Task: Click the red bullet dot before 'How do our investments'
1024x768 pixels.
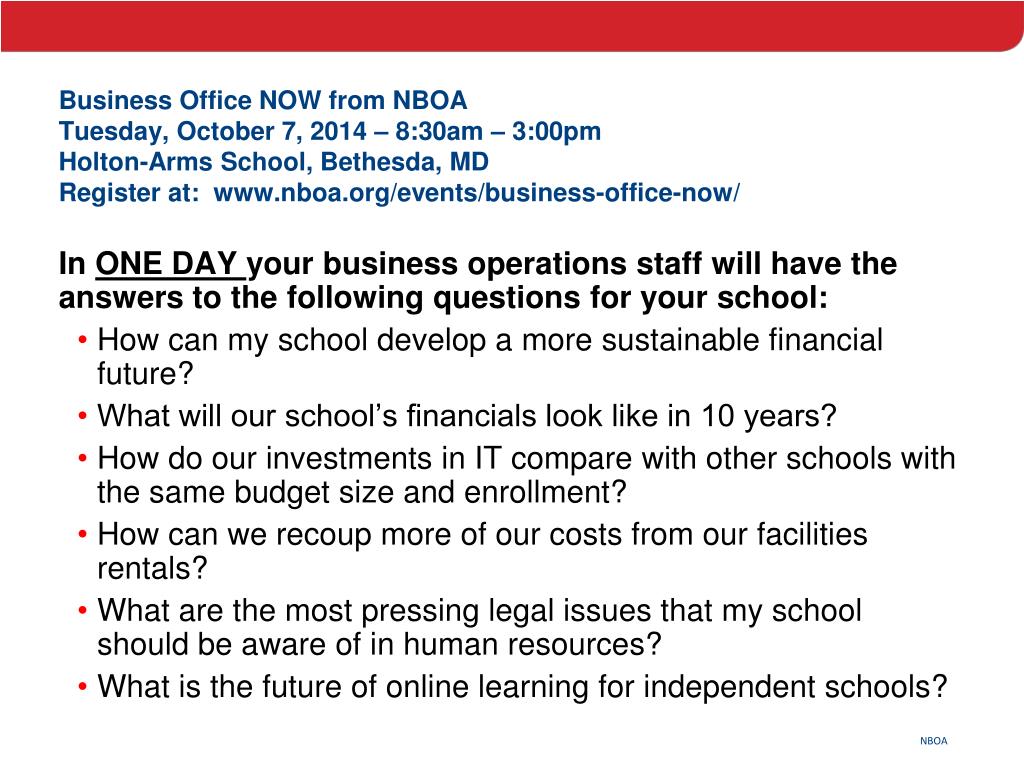Action: coord(82,458)
